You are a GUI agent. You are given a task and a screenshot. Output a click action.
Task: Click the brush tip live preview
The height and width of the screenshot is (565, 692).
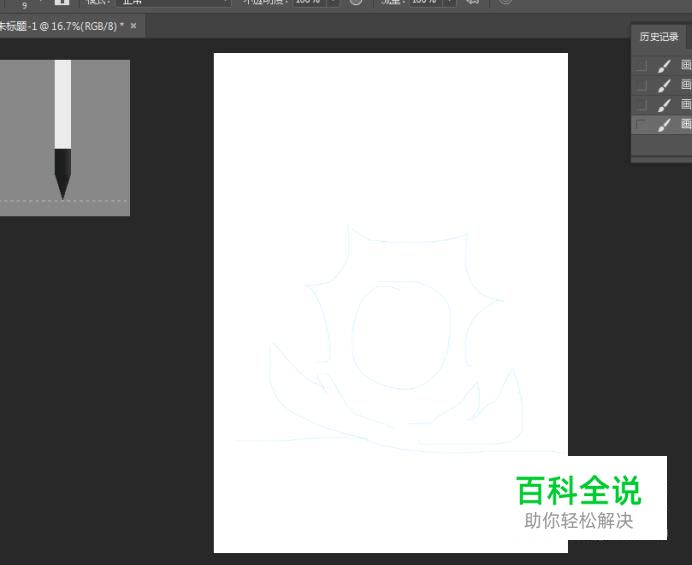tap(64, 138)
